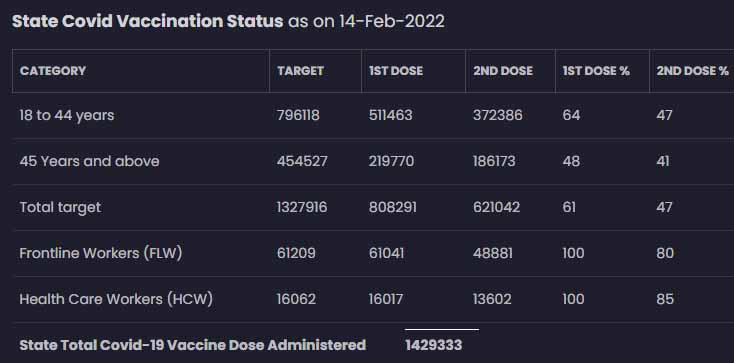Click Health Care Workers (HCW) row label
This screenshot has width=734, height=363.
(116, 299)
